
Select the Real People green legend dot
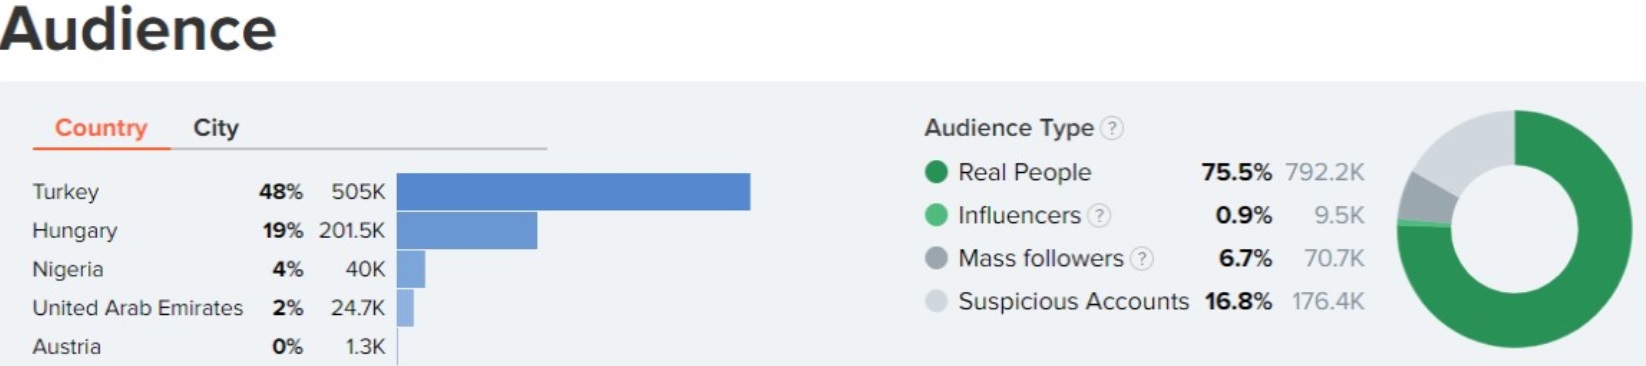pyautogui.click(x=936, y=172)
